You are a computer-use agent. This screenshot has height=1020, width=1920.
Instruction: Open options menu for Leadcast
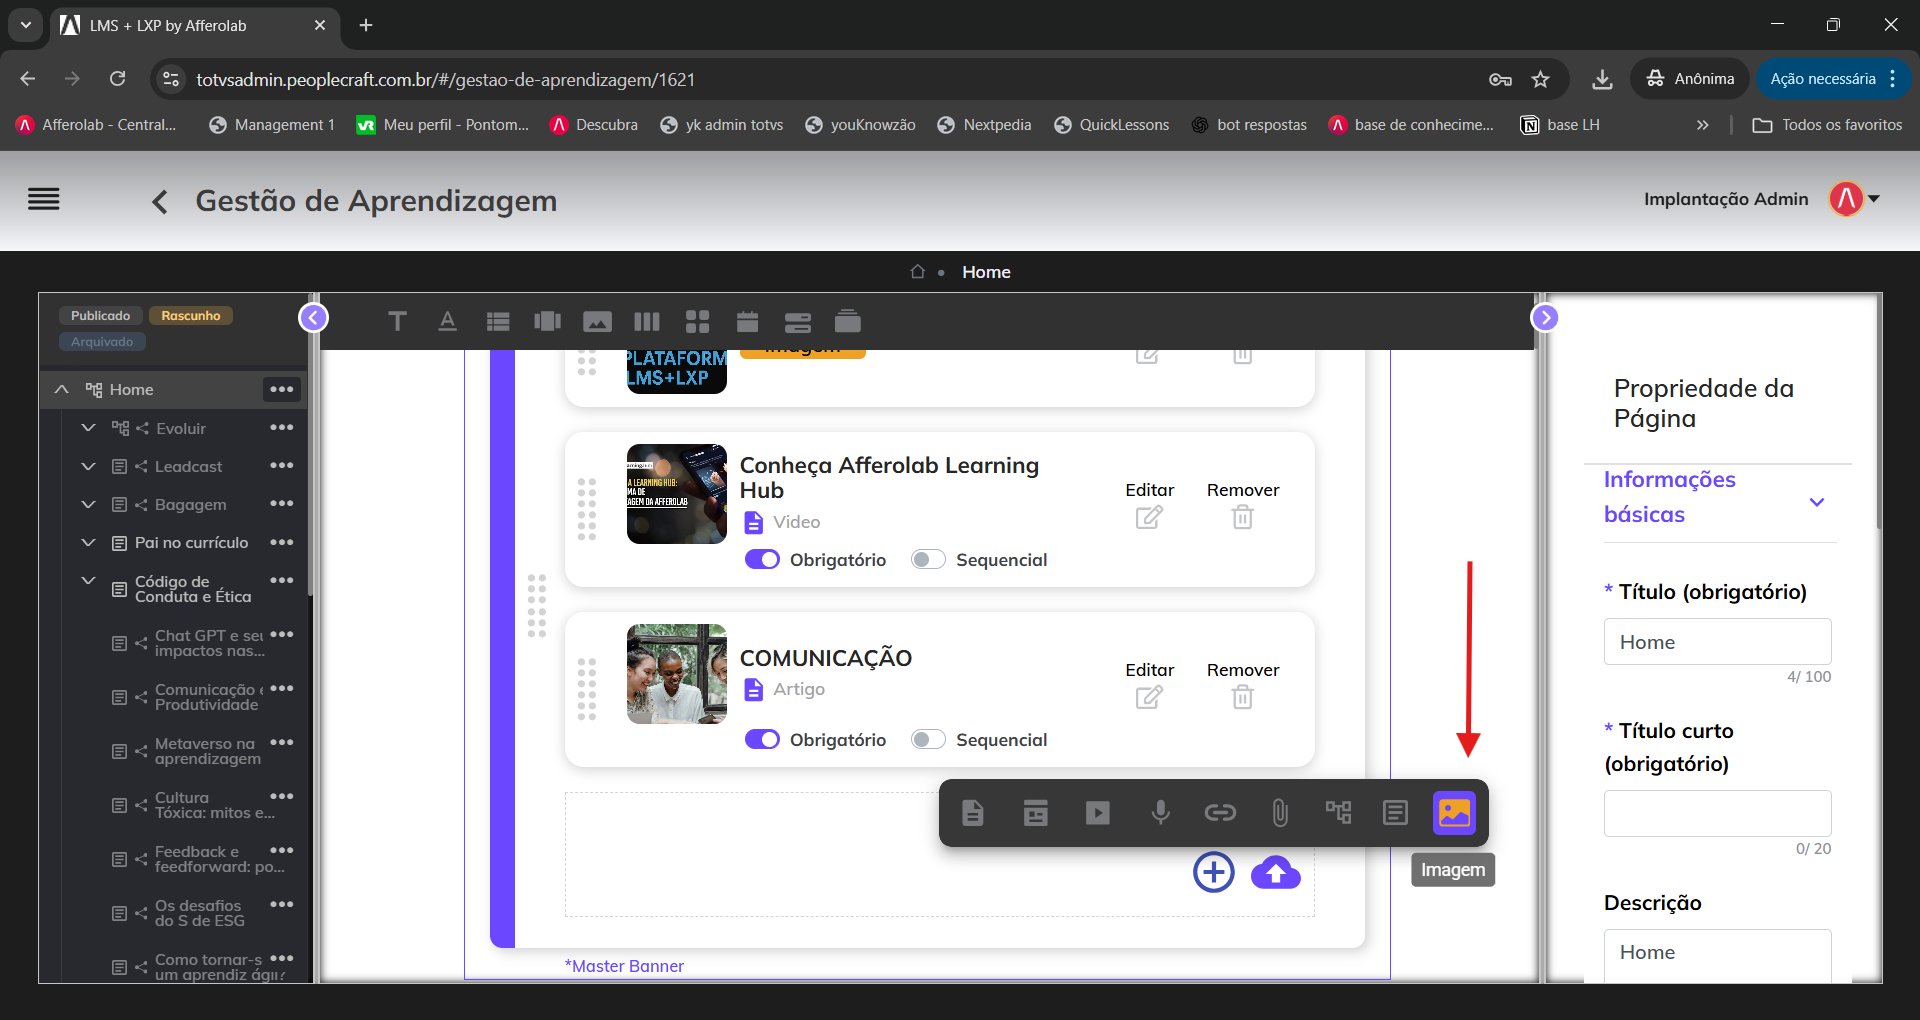pyautogui.click(x=282, y=465)
